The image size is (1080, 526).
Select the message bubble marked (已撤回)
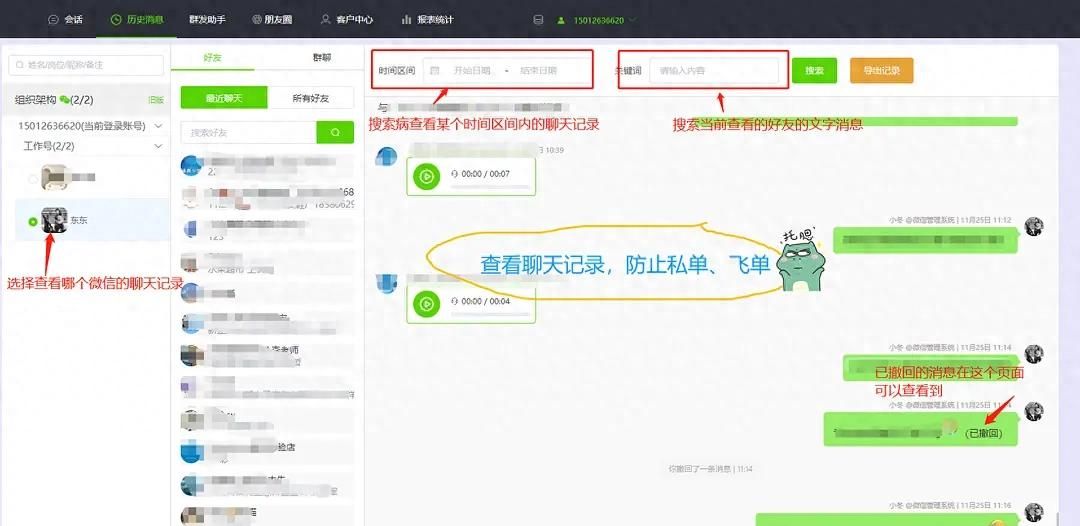tap(921, 432)
